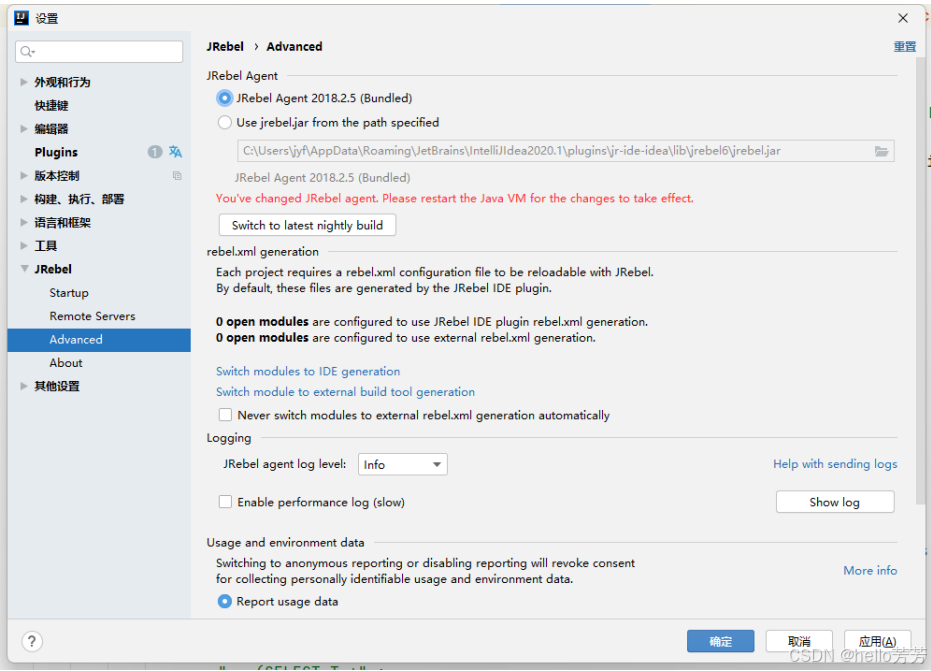
Task: Click Switch to latest nightly build button
Action: click(307, 225)
